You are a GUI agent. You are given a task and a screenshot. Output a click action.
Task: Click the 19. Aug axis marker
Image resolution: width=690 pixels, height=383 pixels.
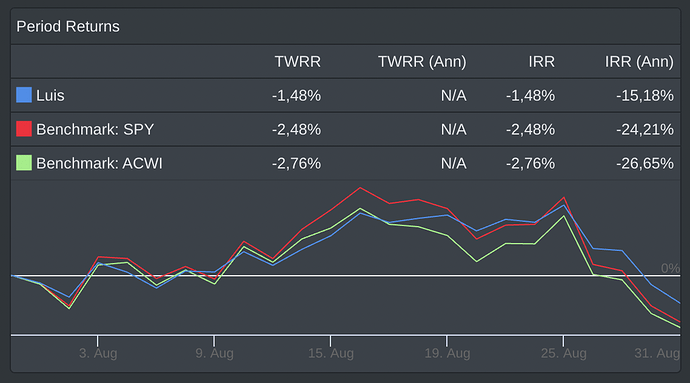pos(447,353)
